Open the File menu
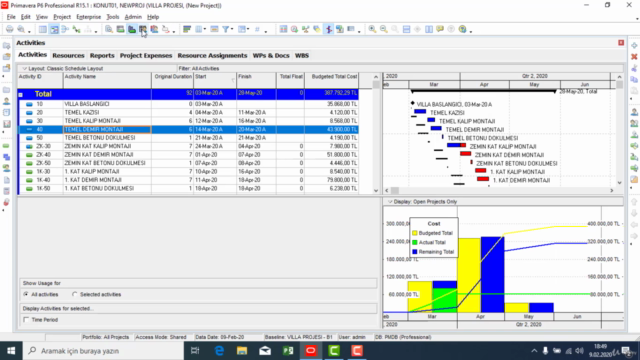 click(11, 17)
